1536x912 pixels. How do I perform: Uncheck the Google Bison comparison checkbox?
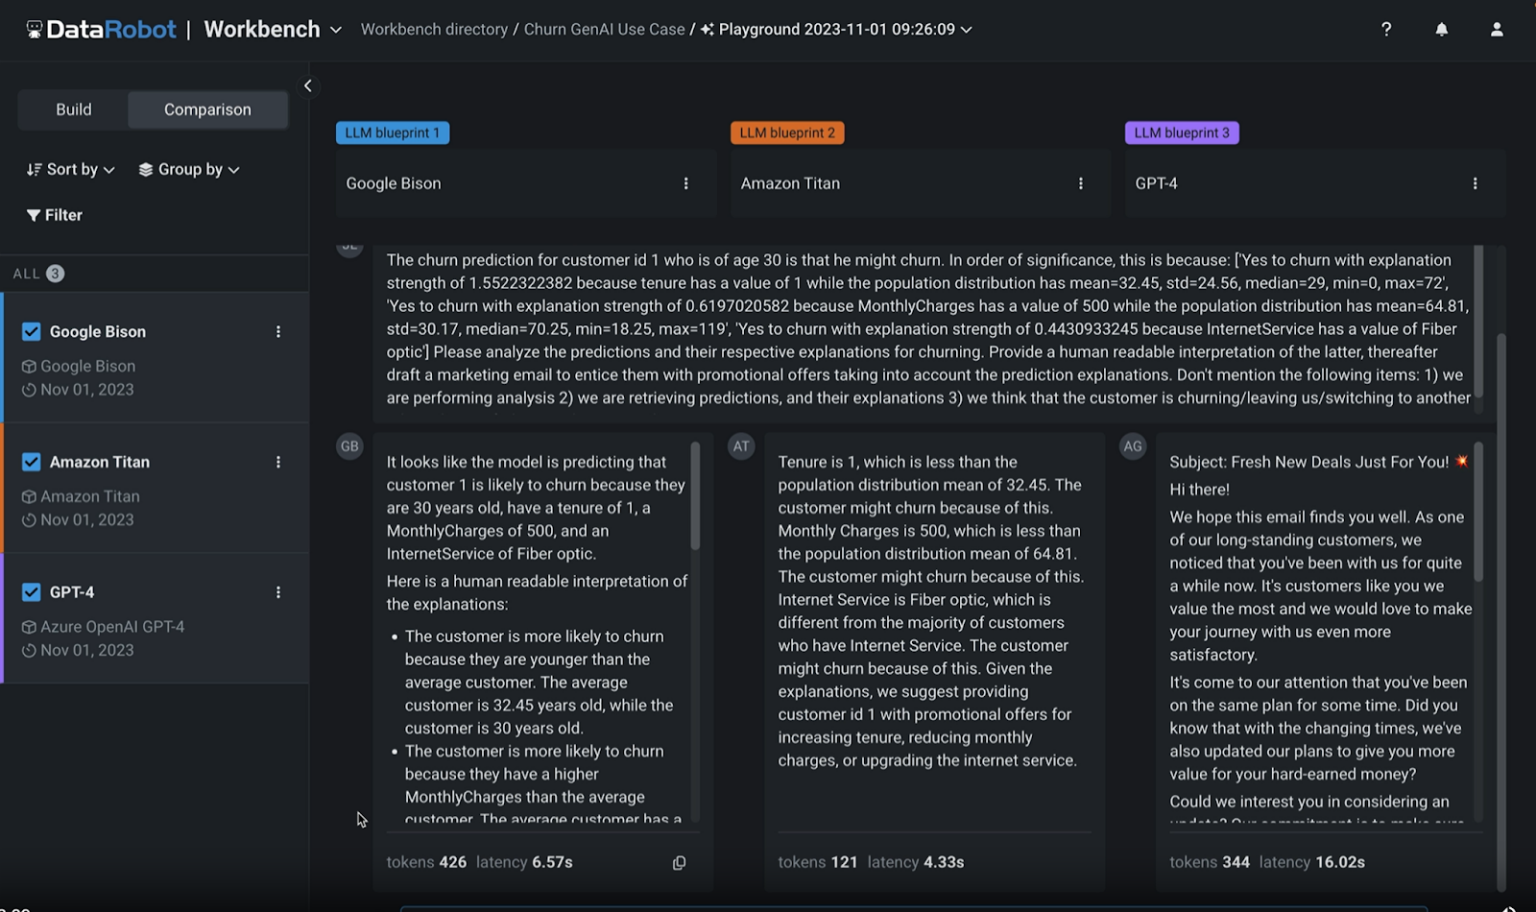[x=31, y=331]
